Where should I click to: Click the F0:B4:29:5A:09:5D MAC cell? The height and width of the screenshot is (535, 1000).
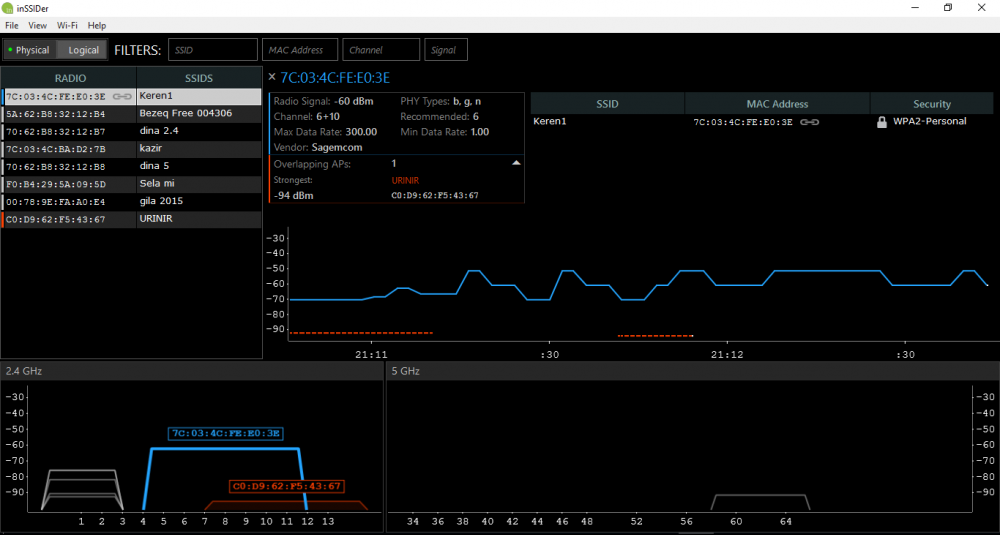click(x=55, y=184)
